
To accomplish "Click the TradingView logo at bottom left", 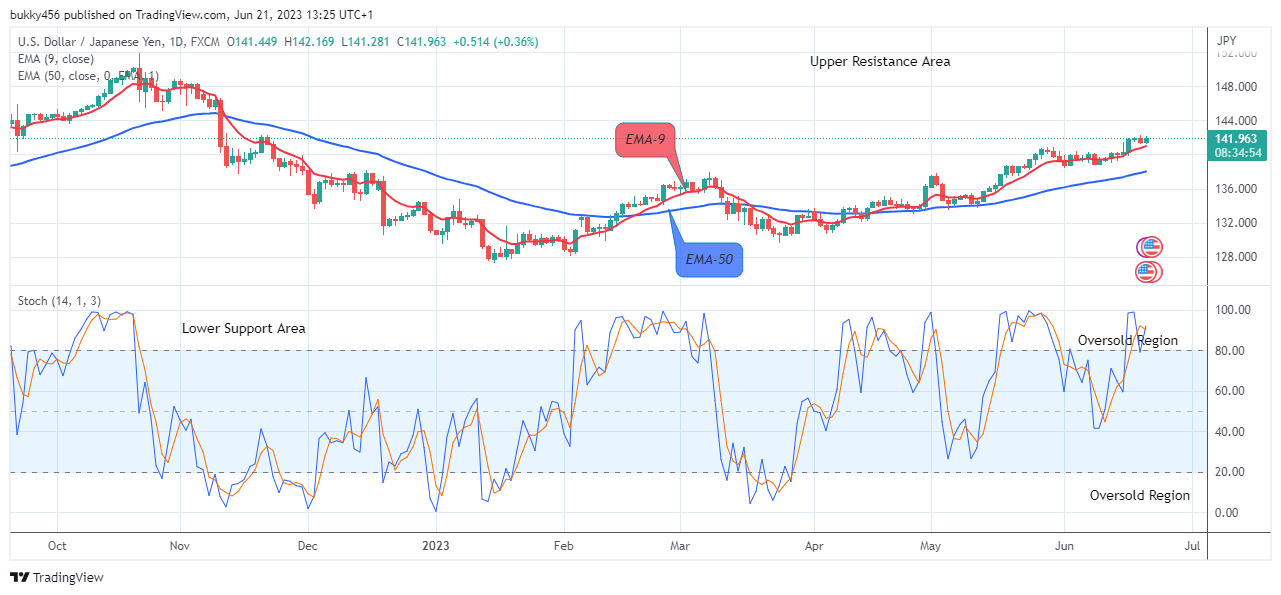I will pyautogui.click(x=57, y=577).
